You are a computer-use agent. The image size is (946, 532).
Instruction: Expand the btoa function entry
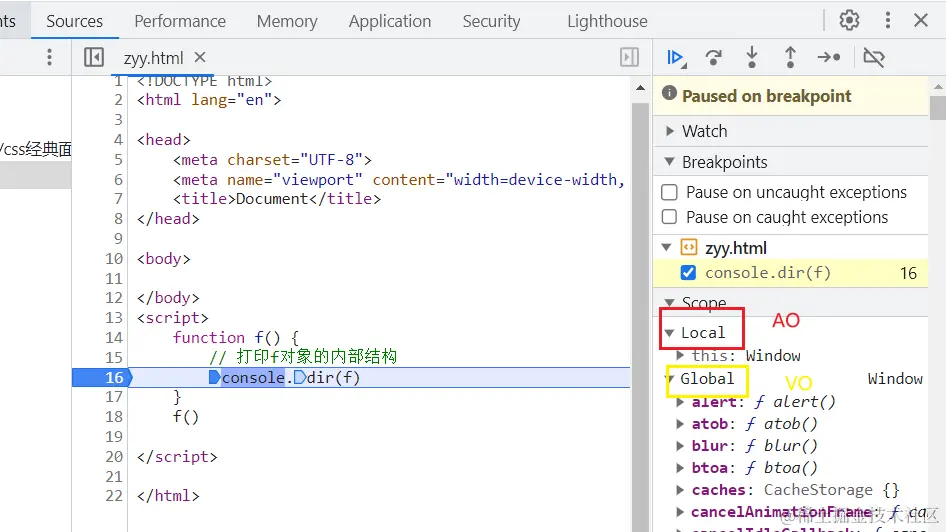coord(680,468)
